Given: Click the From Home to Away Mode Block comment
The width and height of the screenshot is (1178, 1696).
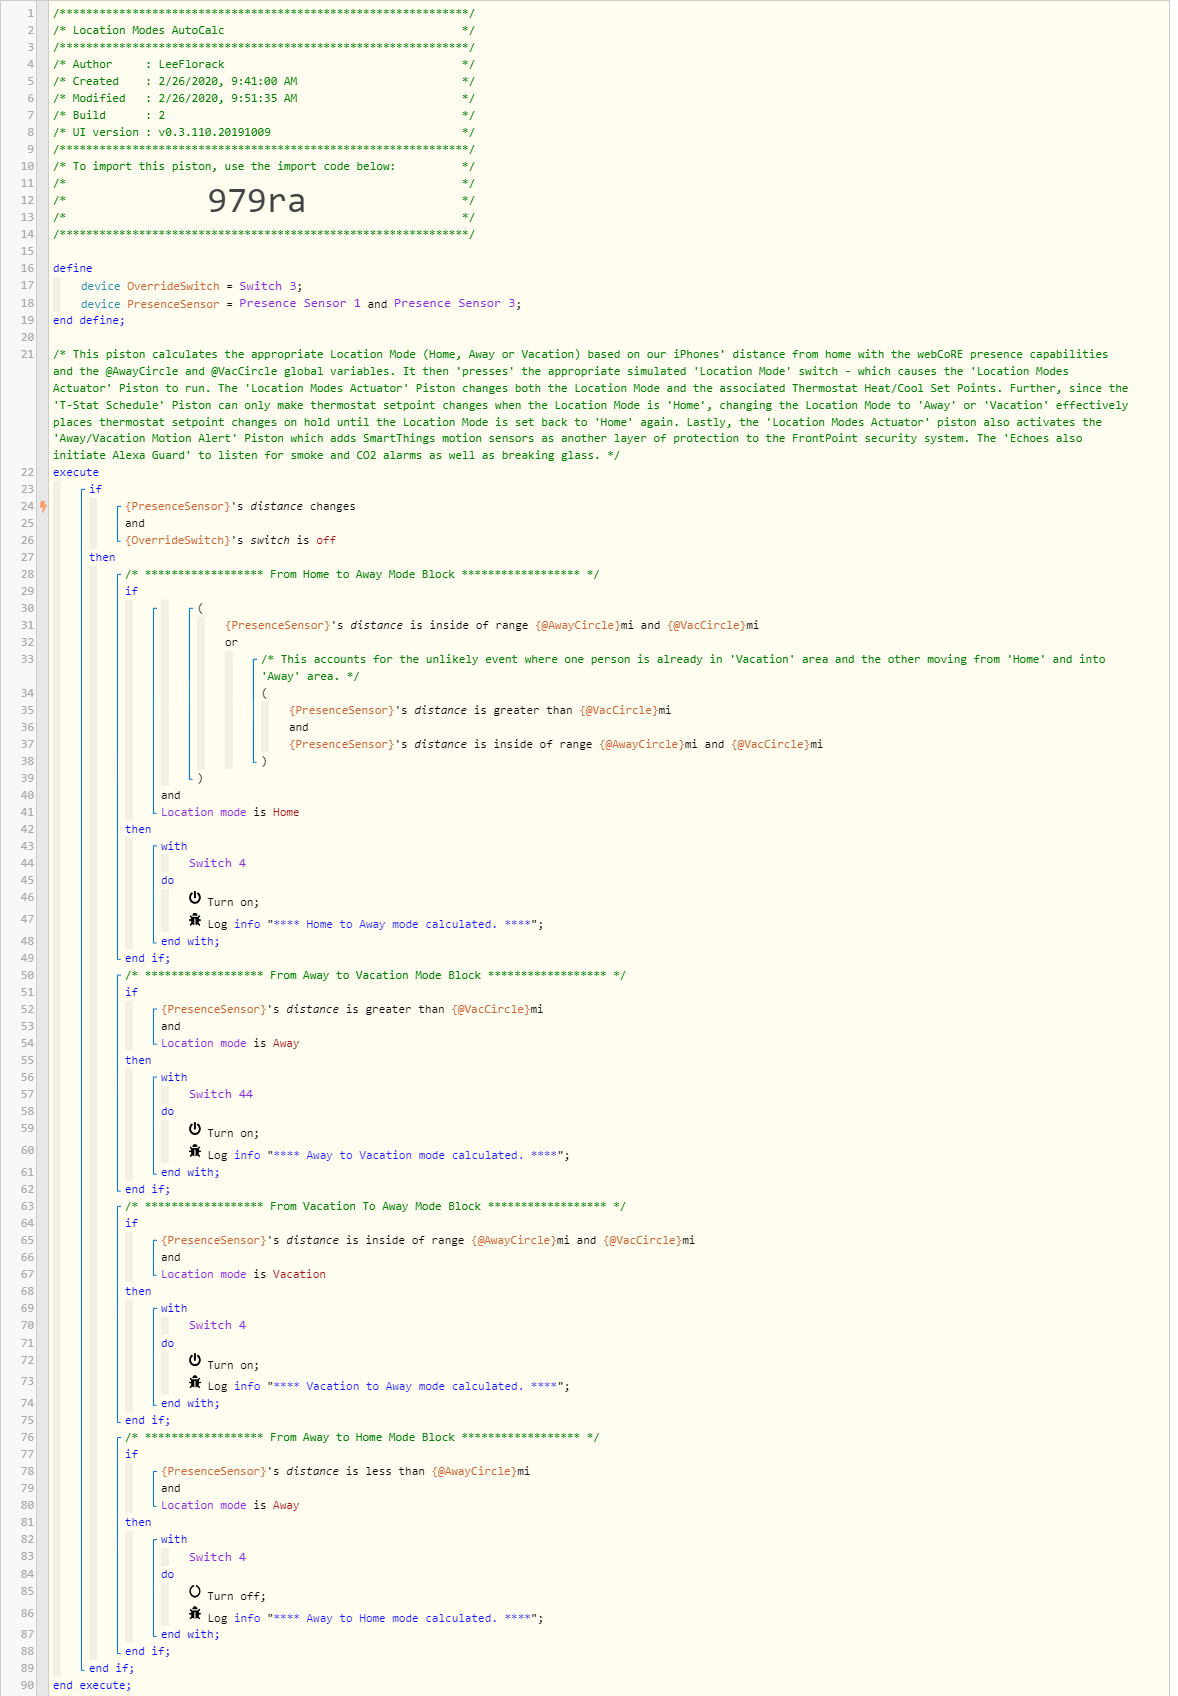Looking at the screenshot, I should (x=362, y=574).
